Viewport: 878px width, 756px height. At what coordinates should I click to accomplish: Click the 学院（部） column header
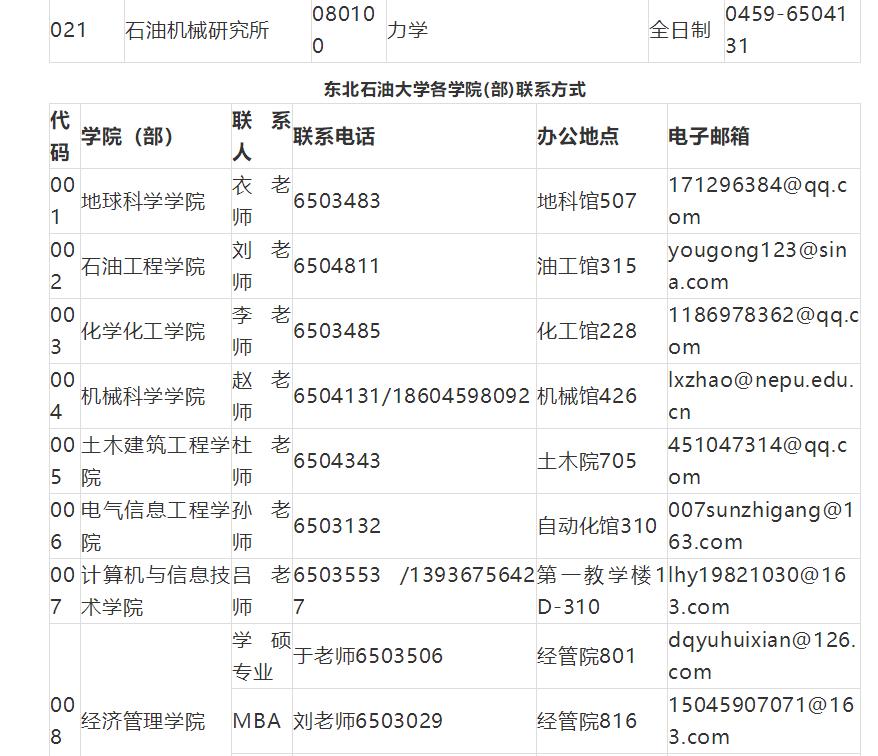click(x=127, y=136)
